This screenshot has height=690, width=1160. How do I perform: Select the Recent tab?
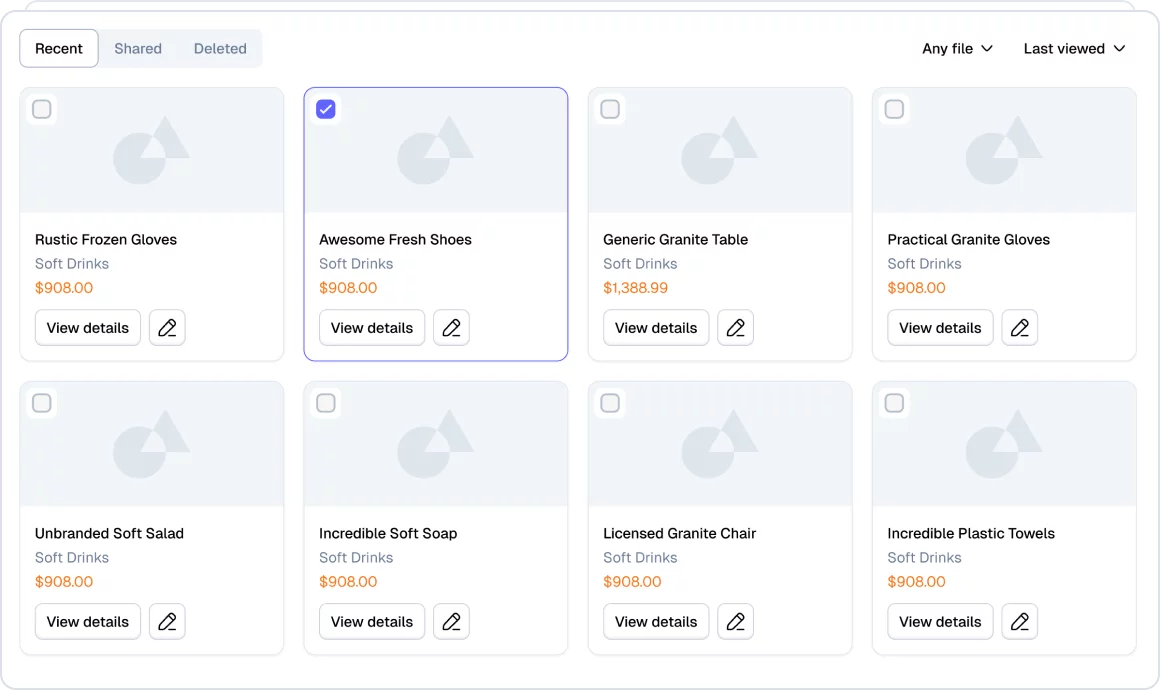coord(59,48)
